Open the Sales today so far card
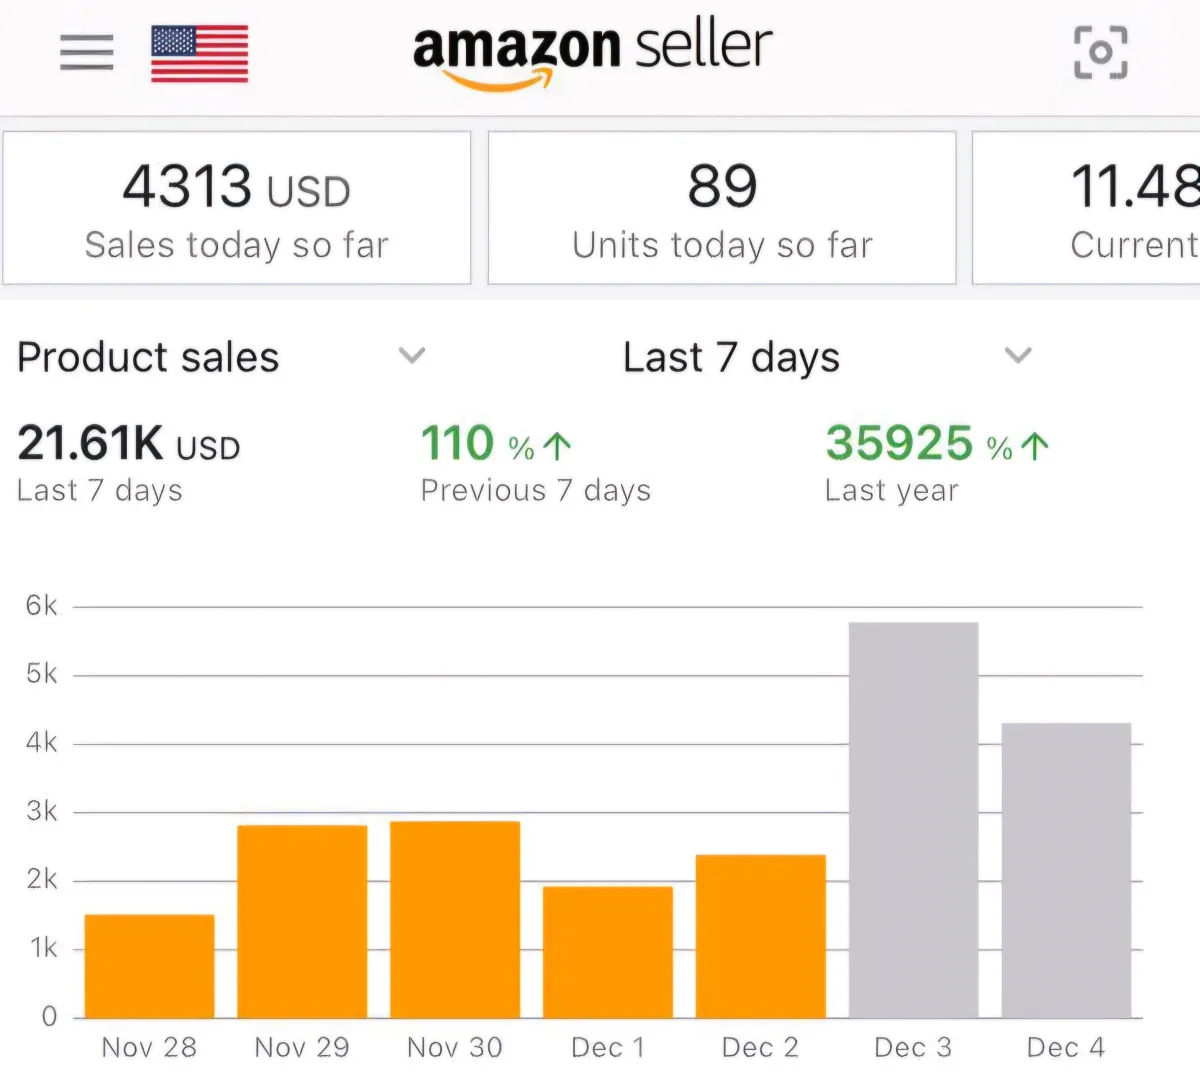 click(236, 208)
